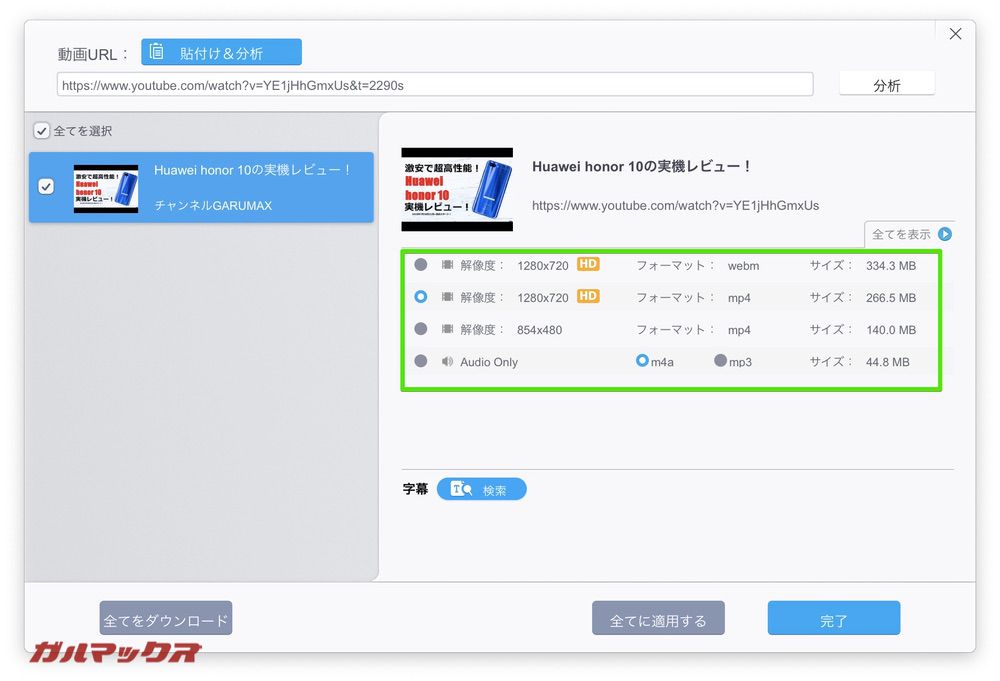
Task: Click the clipboard icon on the 貼付け＆分析 button
Action: pyautogui.click(x=156, y=50)
